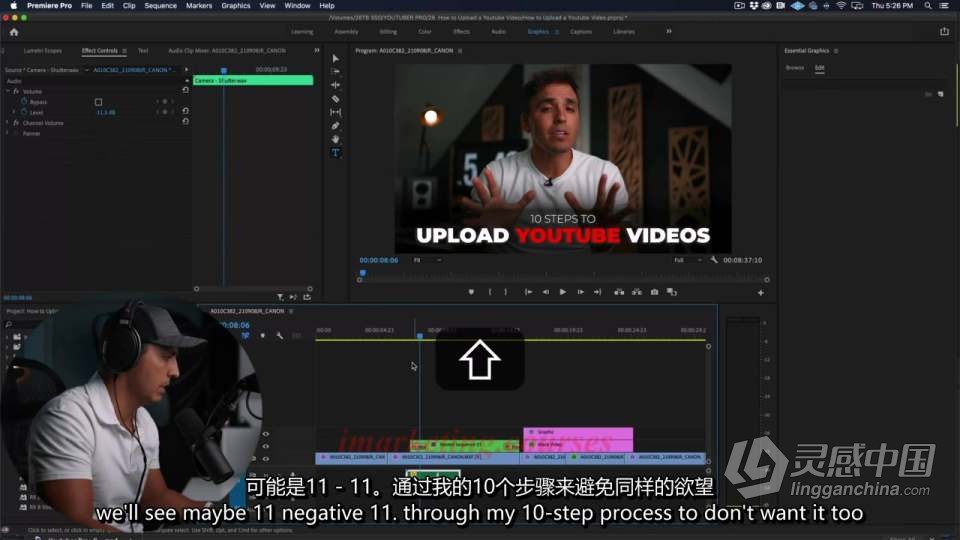Viewport: 960px width, 540px height.
Task: Select the Pen tool
Action: [336, 126]
